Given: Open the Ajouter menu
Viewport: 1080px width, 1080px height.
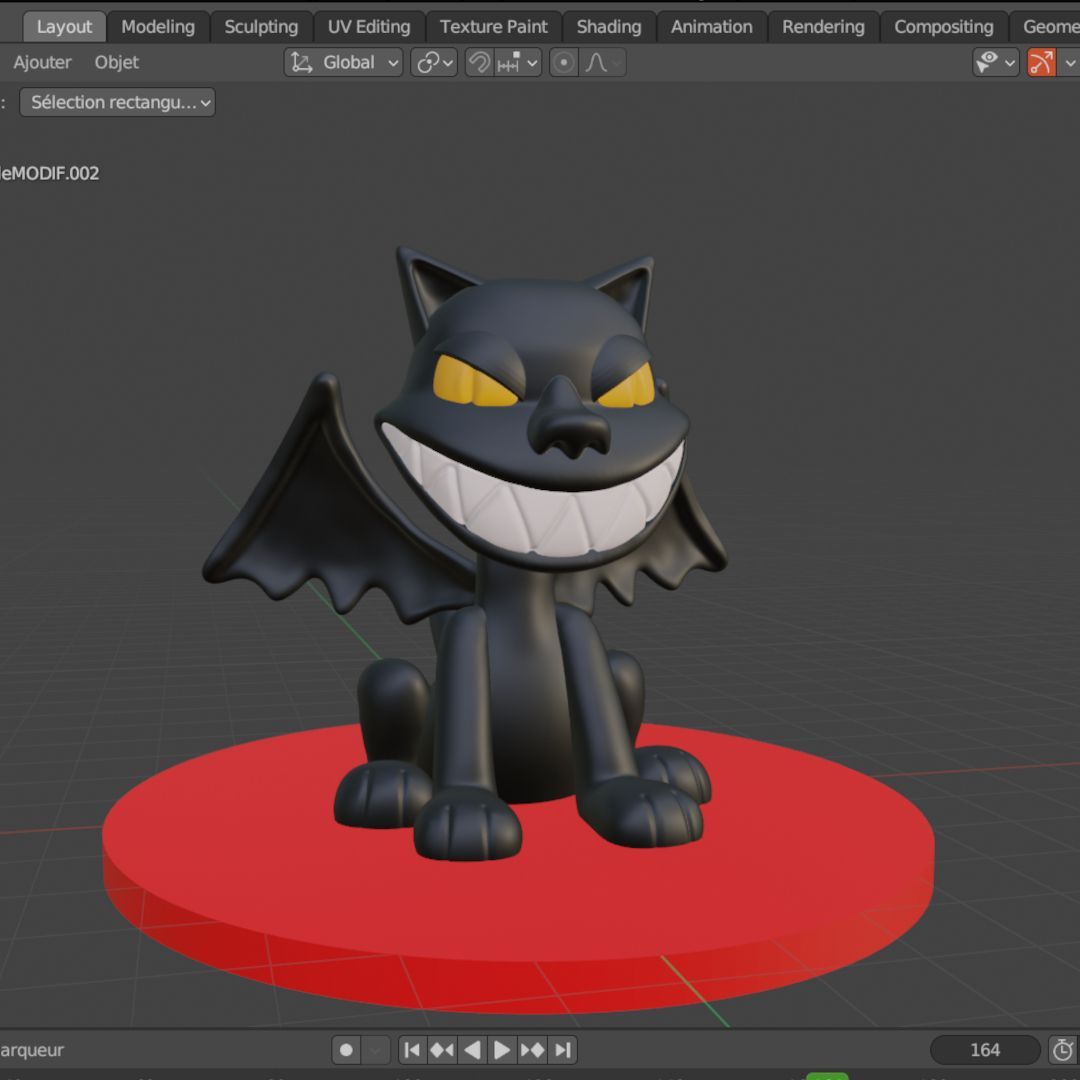Looking at the screenshot, I should click(x=42, y=63).
